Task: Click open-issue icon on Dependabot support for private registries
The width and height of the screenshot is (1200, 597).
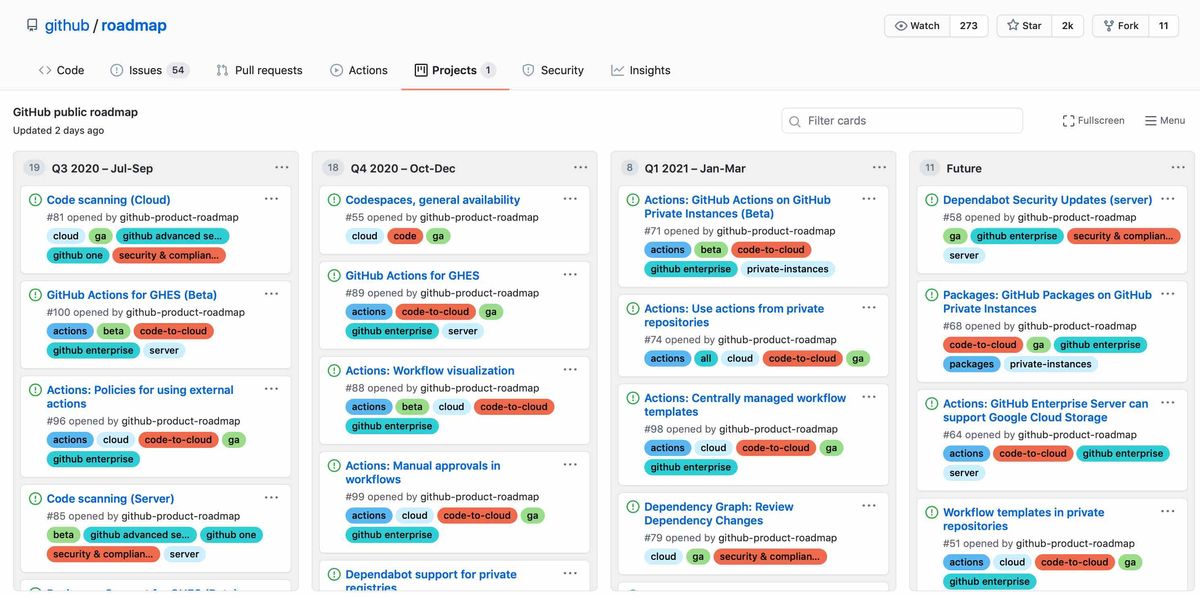Action: (334, 575)
